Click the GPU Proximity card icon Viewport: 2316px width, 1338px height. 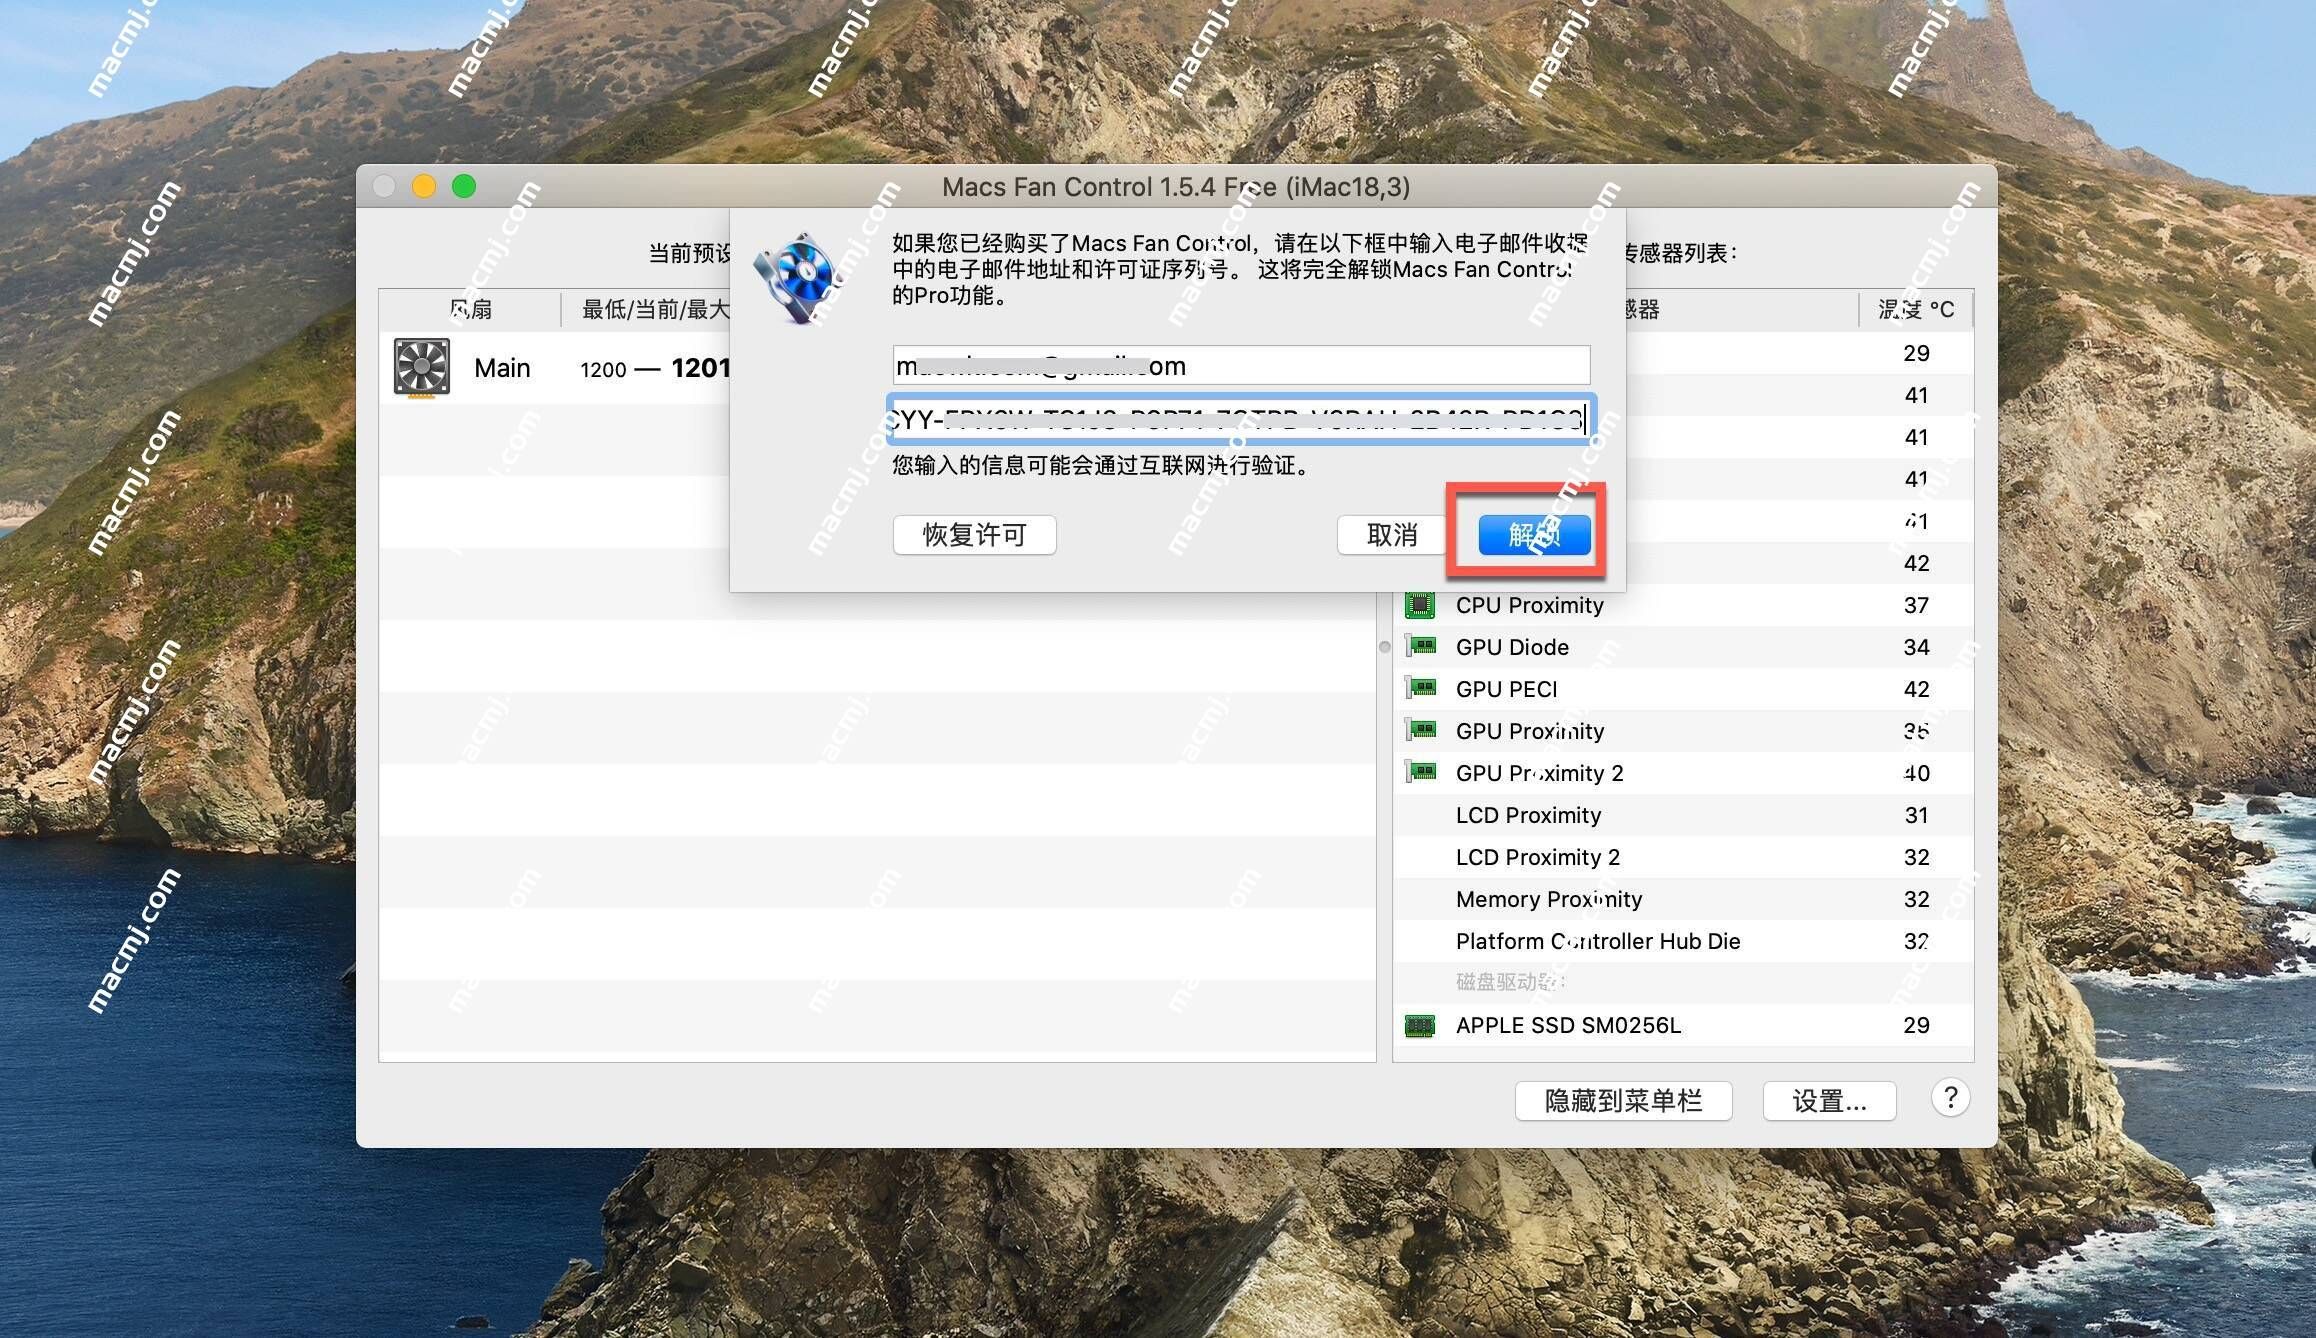(1420, 730)
